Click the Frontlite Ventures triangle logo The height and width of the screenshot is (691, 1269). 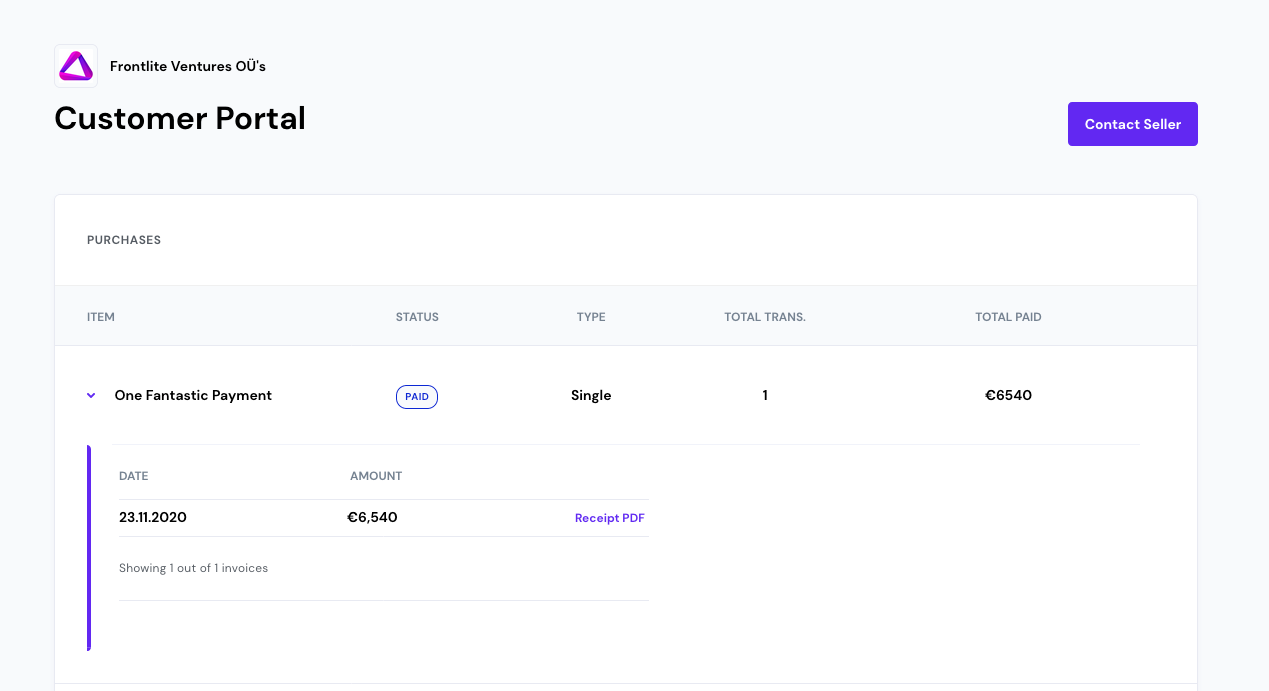(76, 66)
